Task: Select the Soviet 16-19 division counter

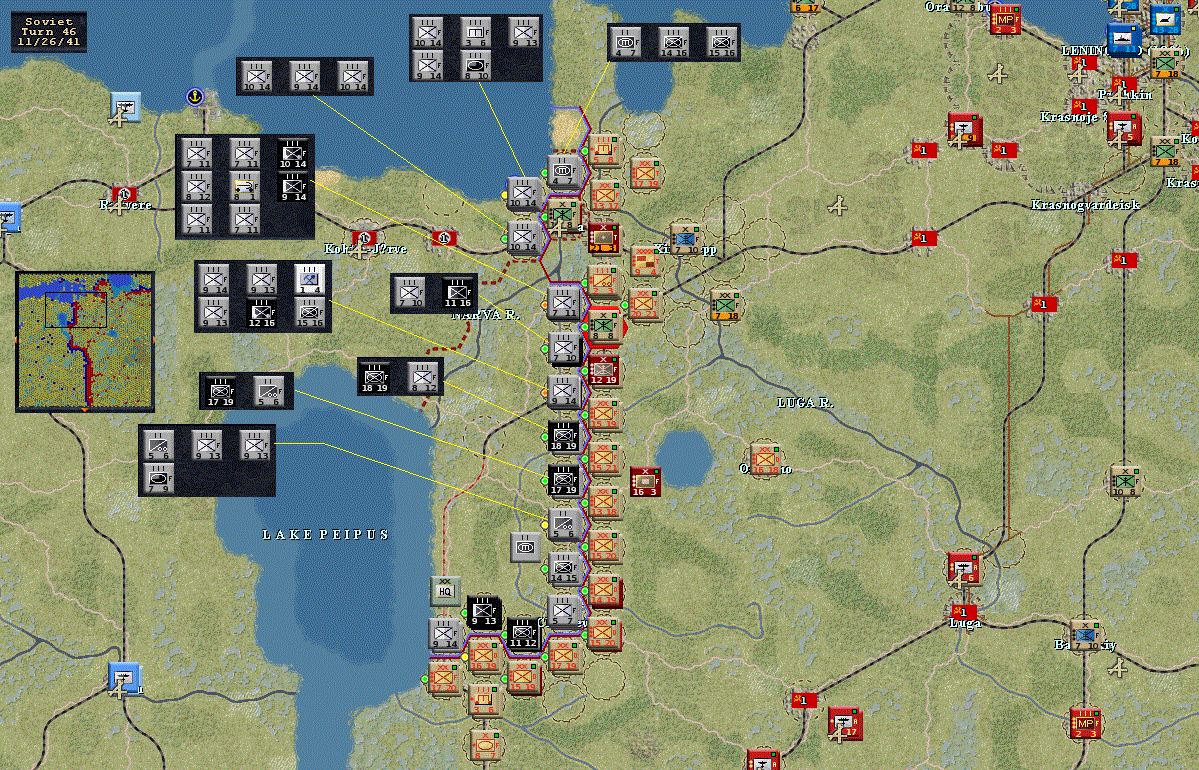Action: coord(483,656)
